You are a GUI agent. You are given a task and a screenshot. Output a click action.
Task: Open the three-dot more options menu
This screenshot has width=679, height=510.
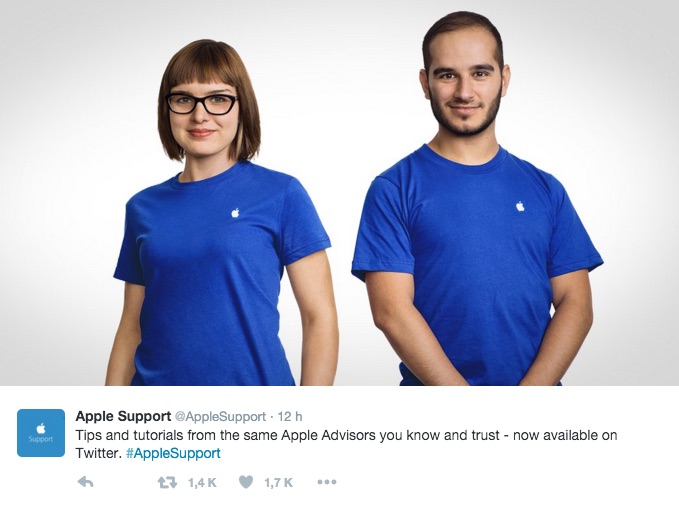pos(327,482)
